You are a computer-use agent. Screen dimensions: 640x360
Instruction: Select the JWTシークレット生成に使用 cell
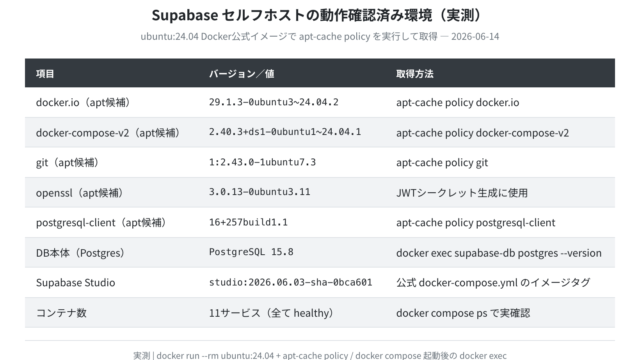[x=462, y=193]
